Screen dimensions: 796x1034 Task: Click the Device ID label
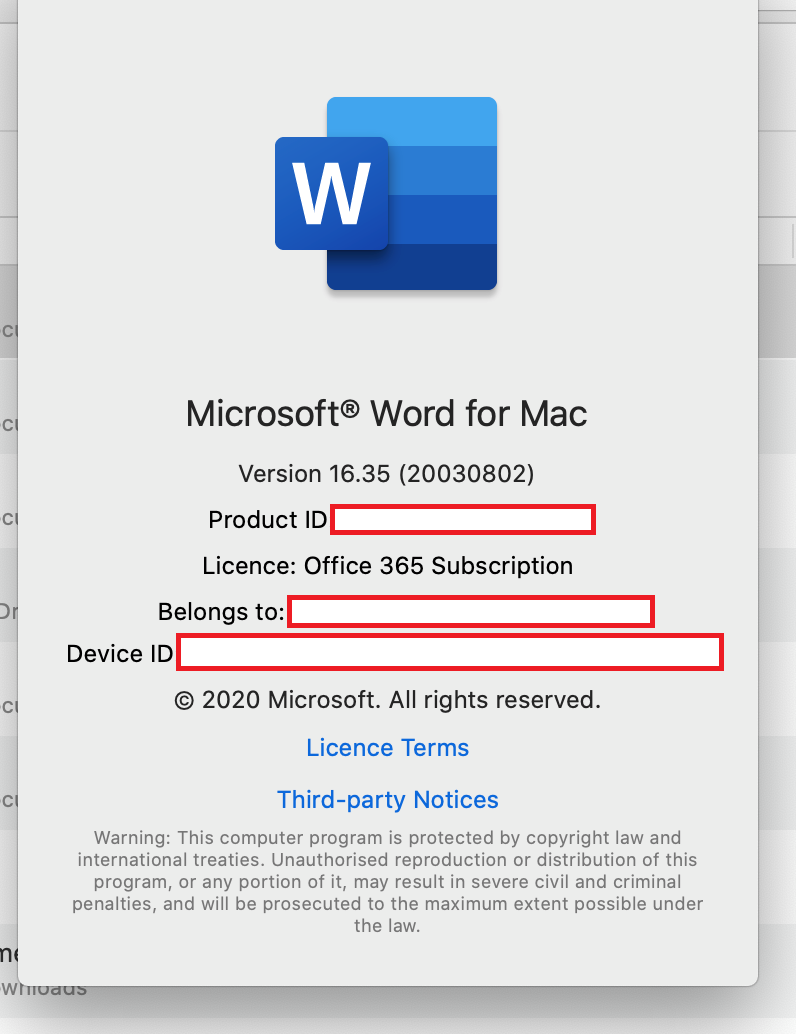coord(119,654)
